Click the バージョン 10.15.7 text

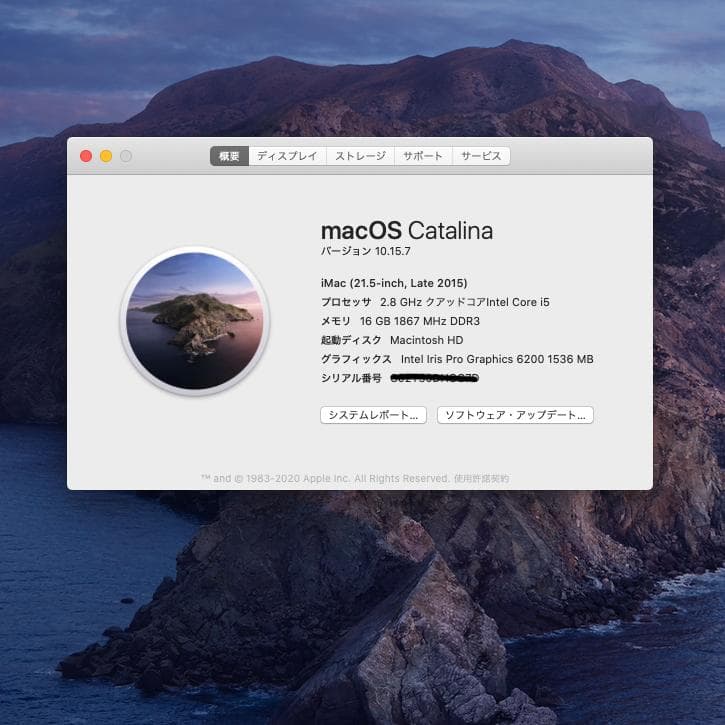click(x=366, y=251)
